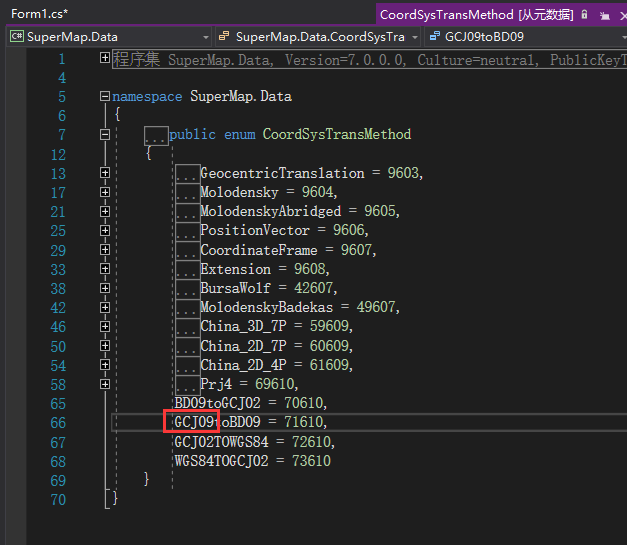The width and height of the screenshot is (627, 545).
Task: Expand collapsed comment for China_2D_4P
Action: tap(105, 365)
